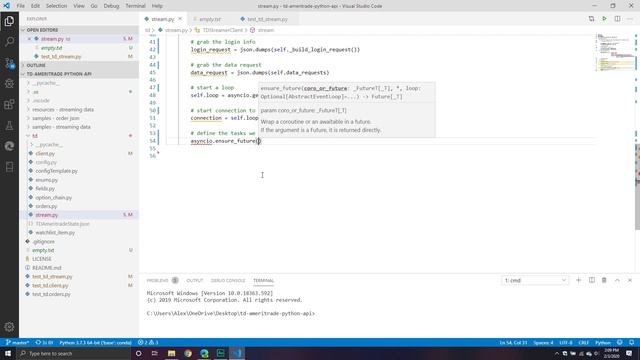Click the Run Python file play icon

tap(604, 19)
